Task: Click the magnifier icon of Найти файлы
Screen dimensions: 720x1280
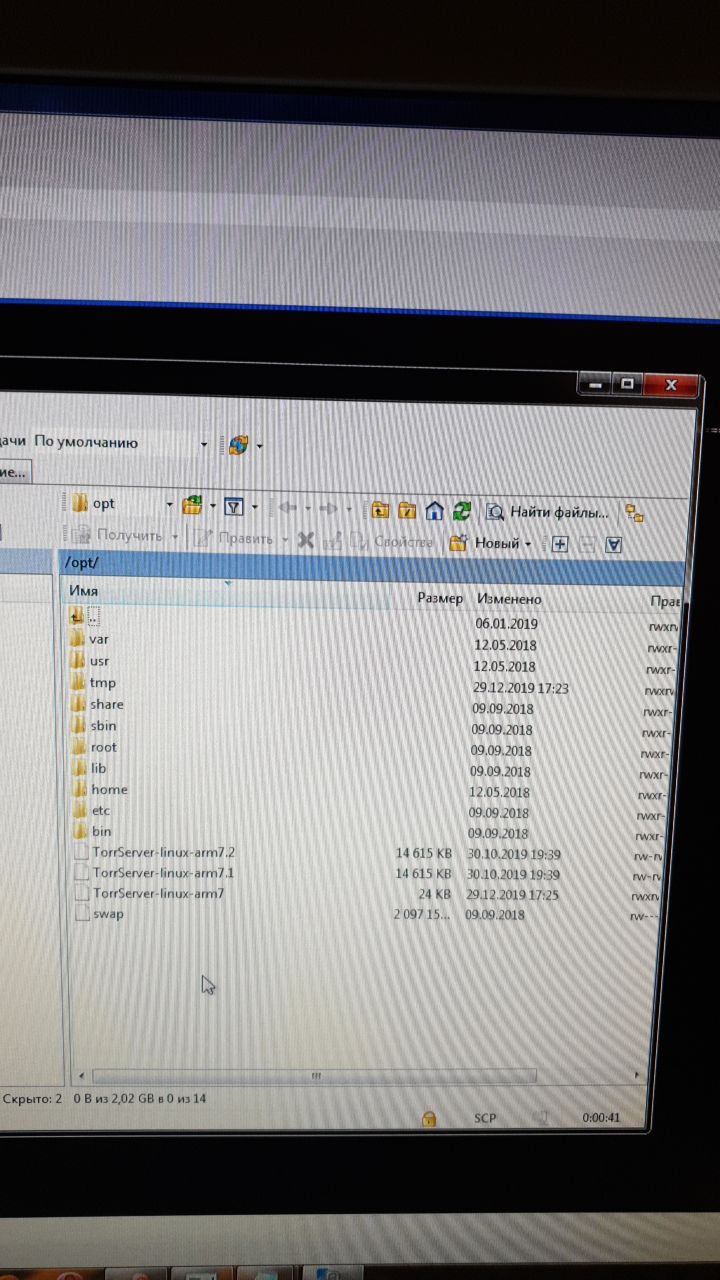Action: click(495, 511)
